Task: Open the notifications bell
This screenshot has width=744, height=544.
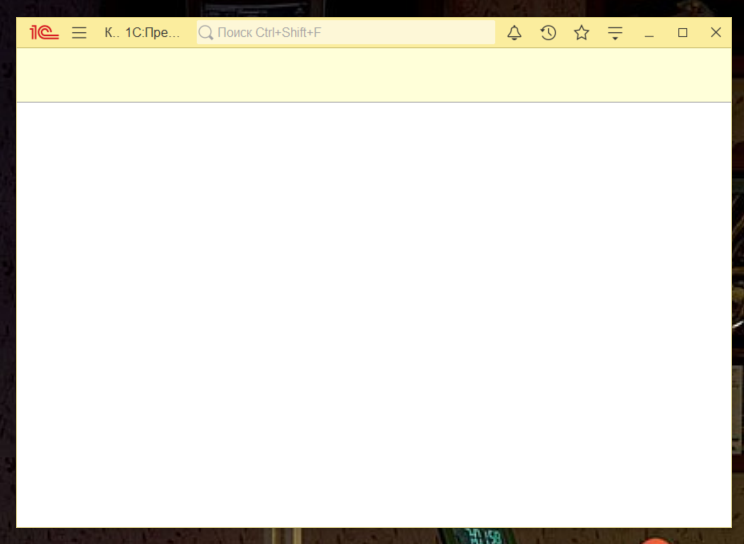Action: pos(514,33)
